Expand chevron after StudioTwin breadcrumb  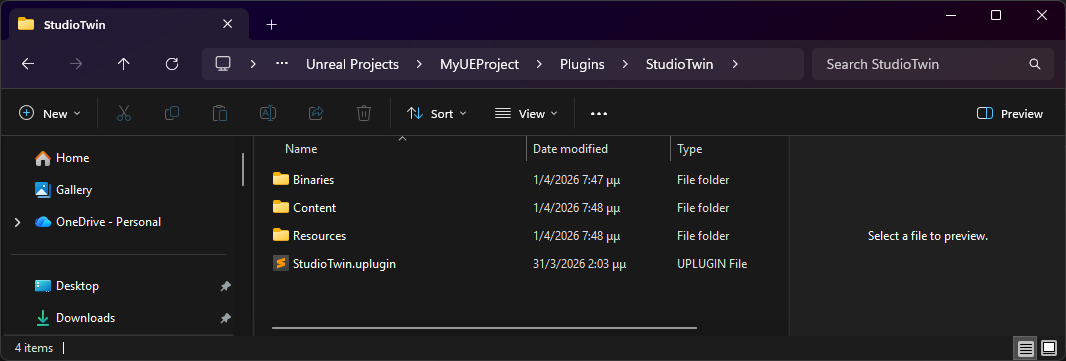pos(735,65)
